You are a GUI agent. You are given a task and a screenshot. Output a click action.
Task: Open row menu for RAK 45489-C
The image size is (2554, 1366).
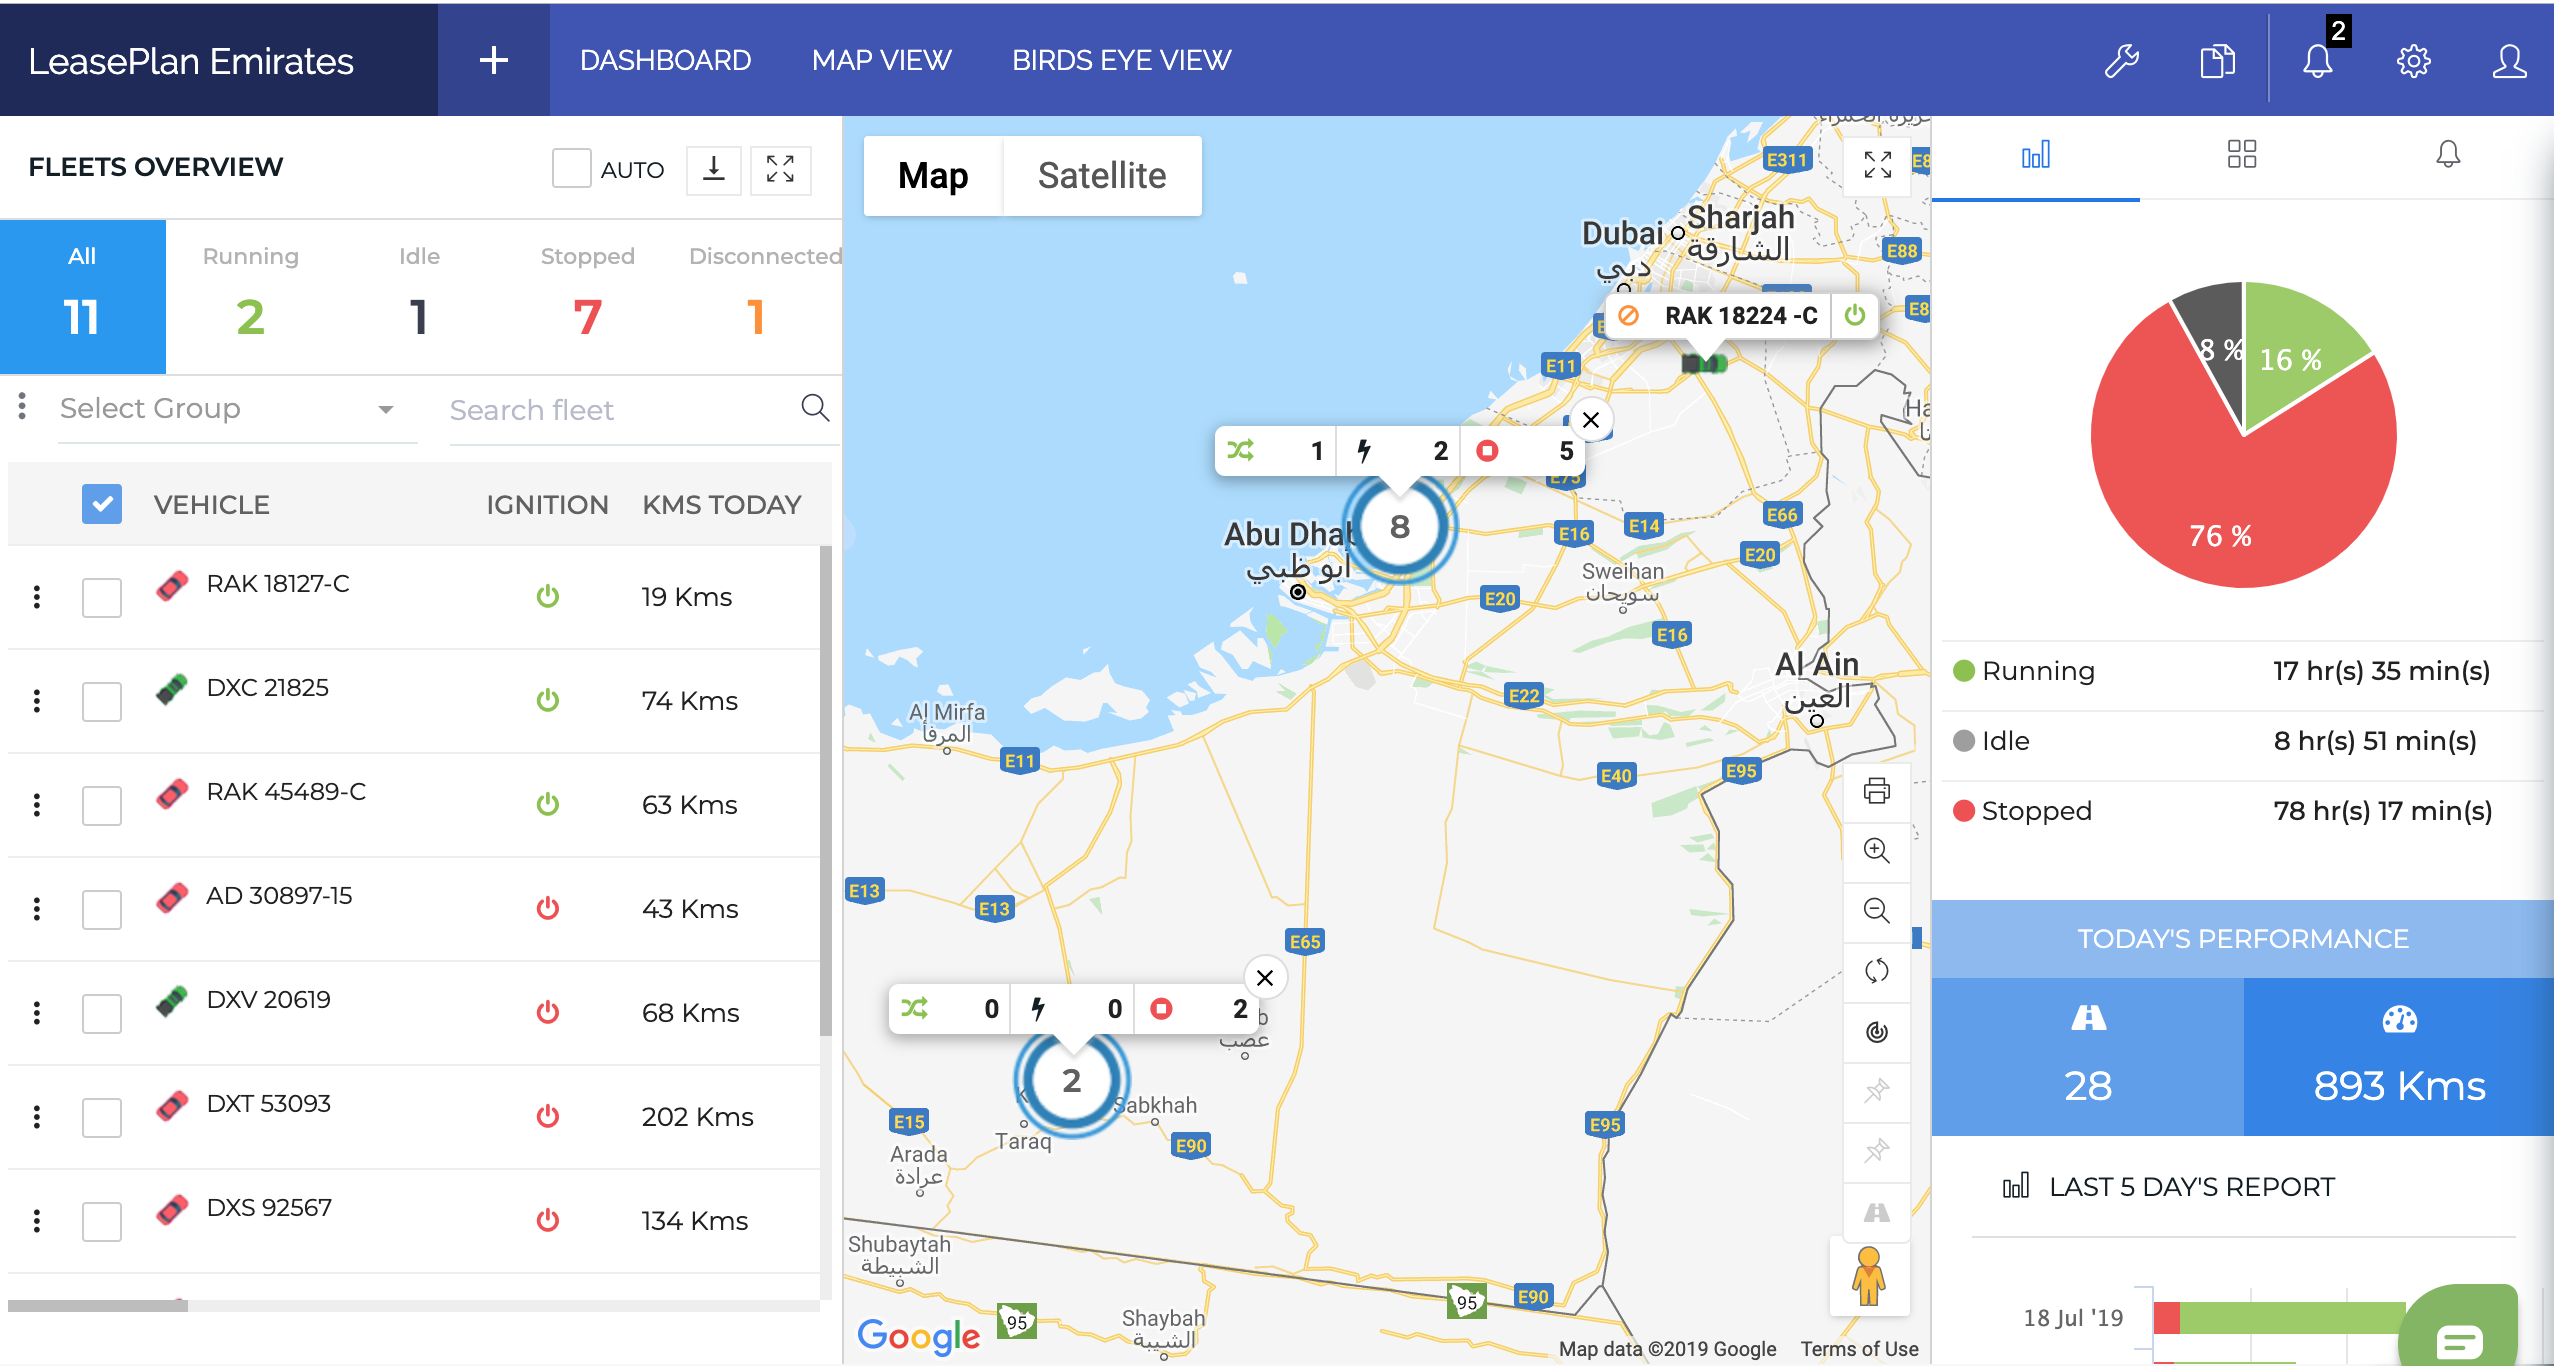pyautogui.click(x=37, y=805)
